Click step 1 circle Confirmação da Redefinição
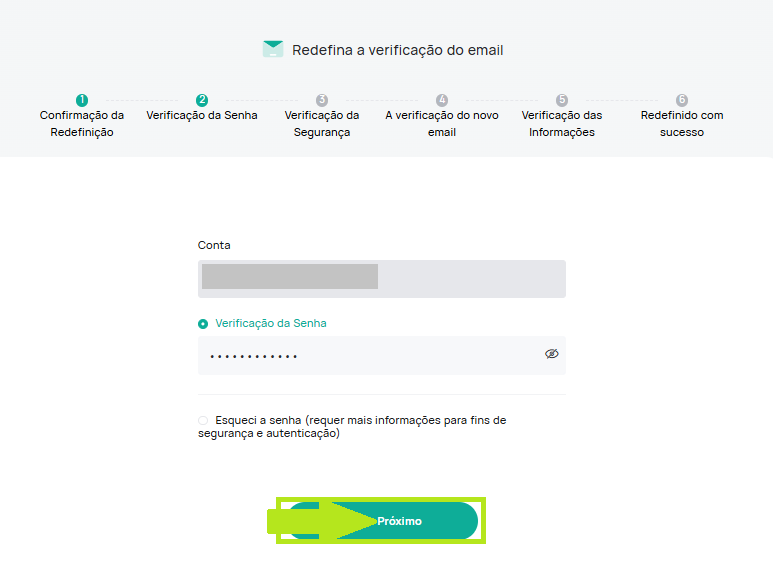The image size is (773, 580). pos(82,100)
